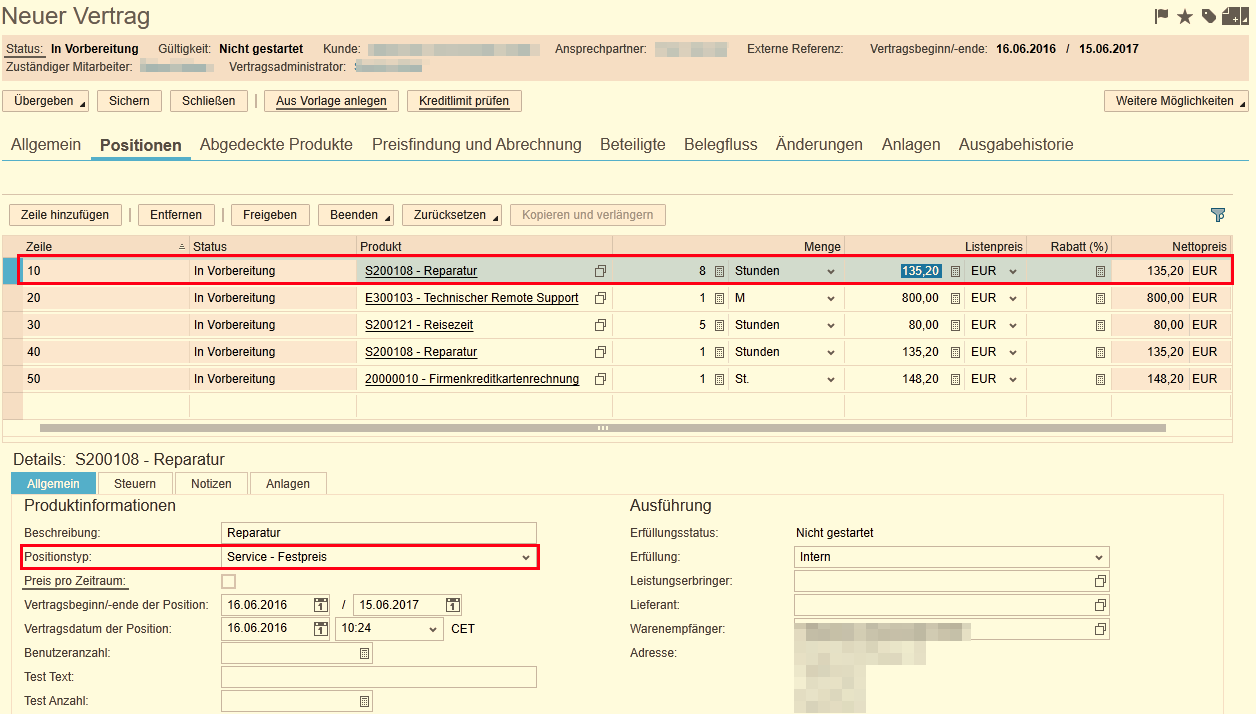1256x714 pixels.
Task: Open the Änderungen tab
Action: 819,145
